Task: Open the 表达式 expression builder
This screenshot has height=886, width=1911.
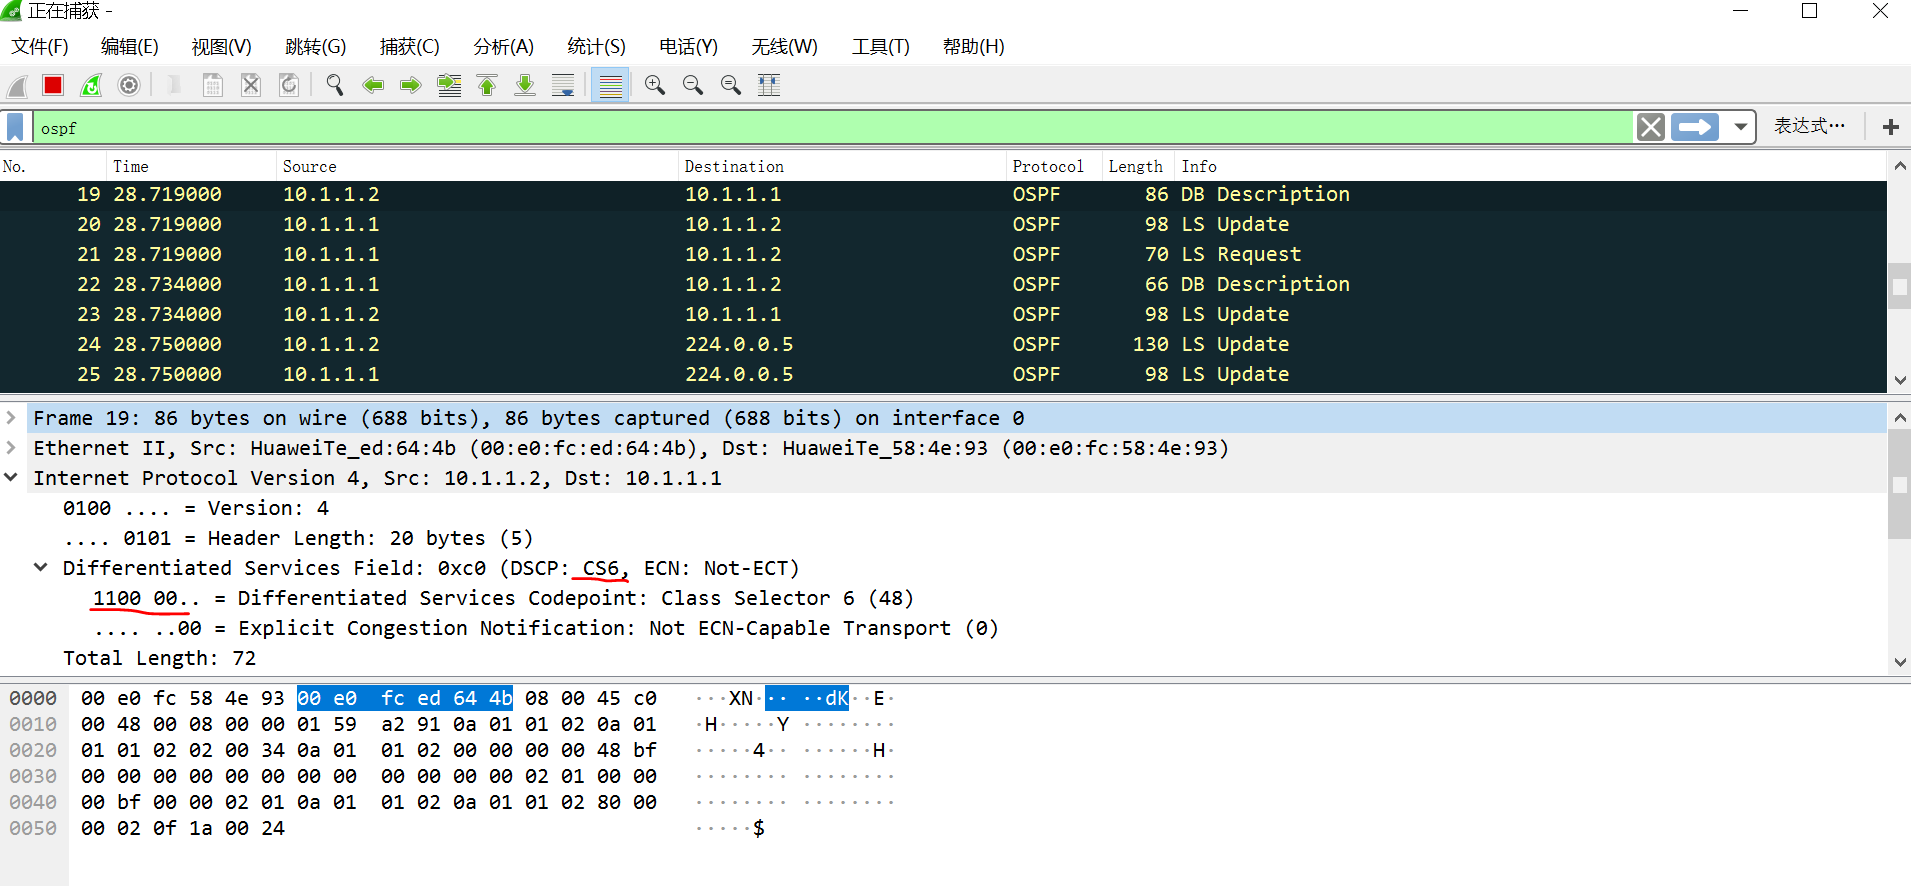Action: coord(1809,126)
